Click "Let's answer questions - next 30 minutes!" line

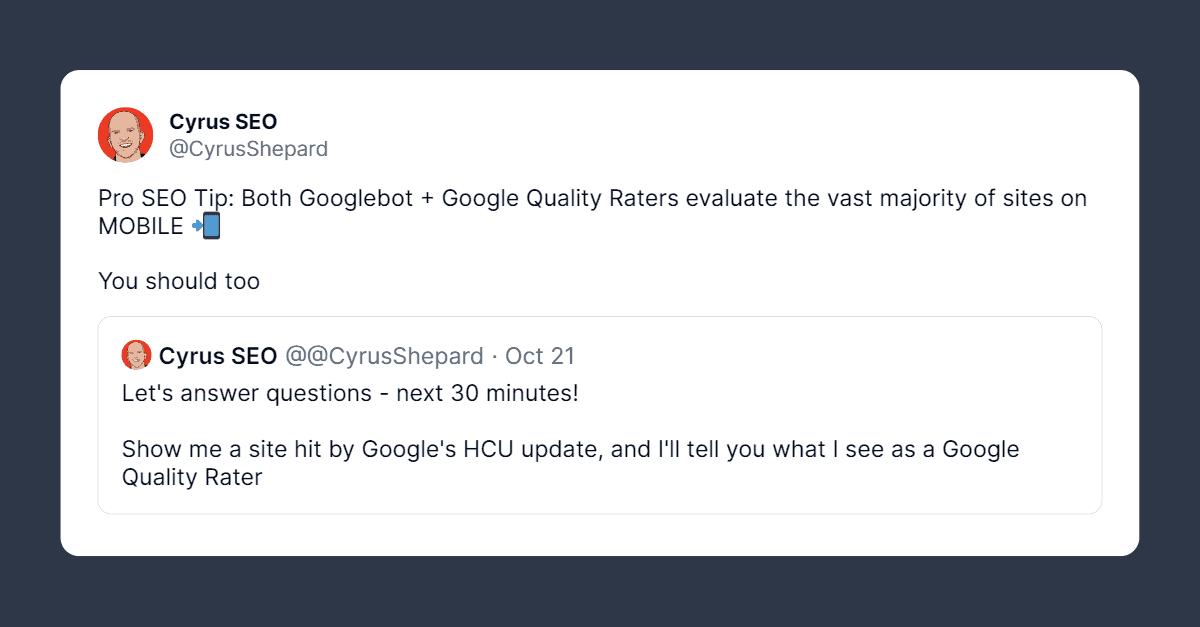(350, 393)
